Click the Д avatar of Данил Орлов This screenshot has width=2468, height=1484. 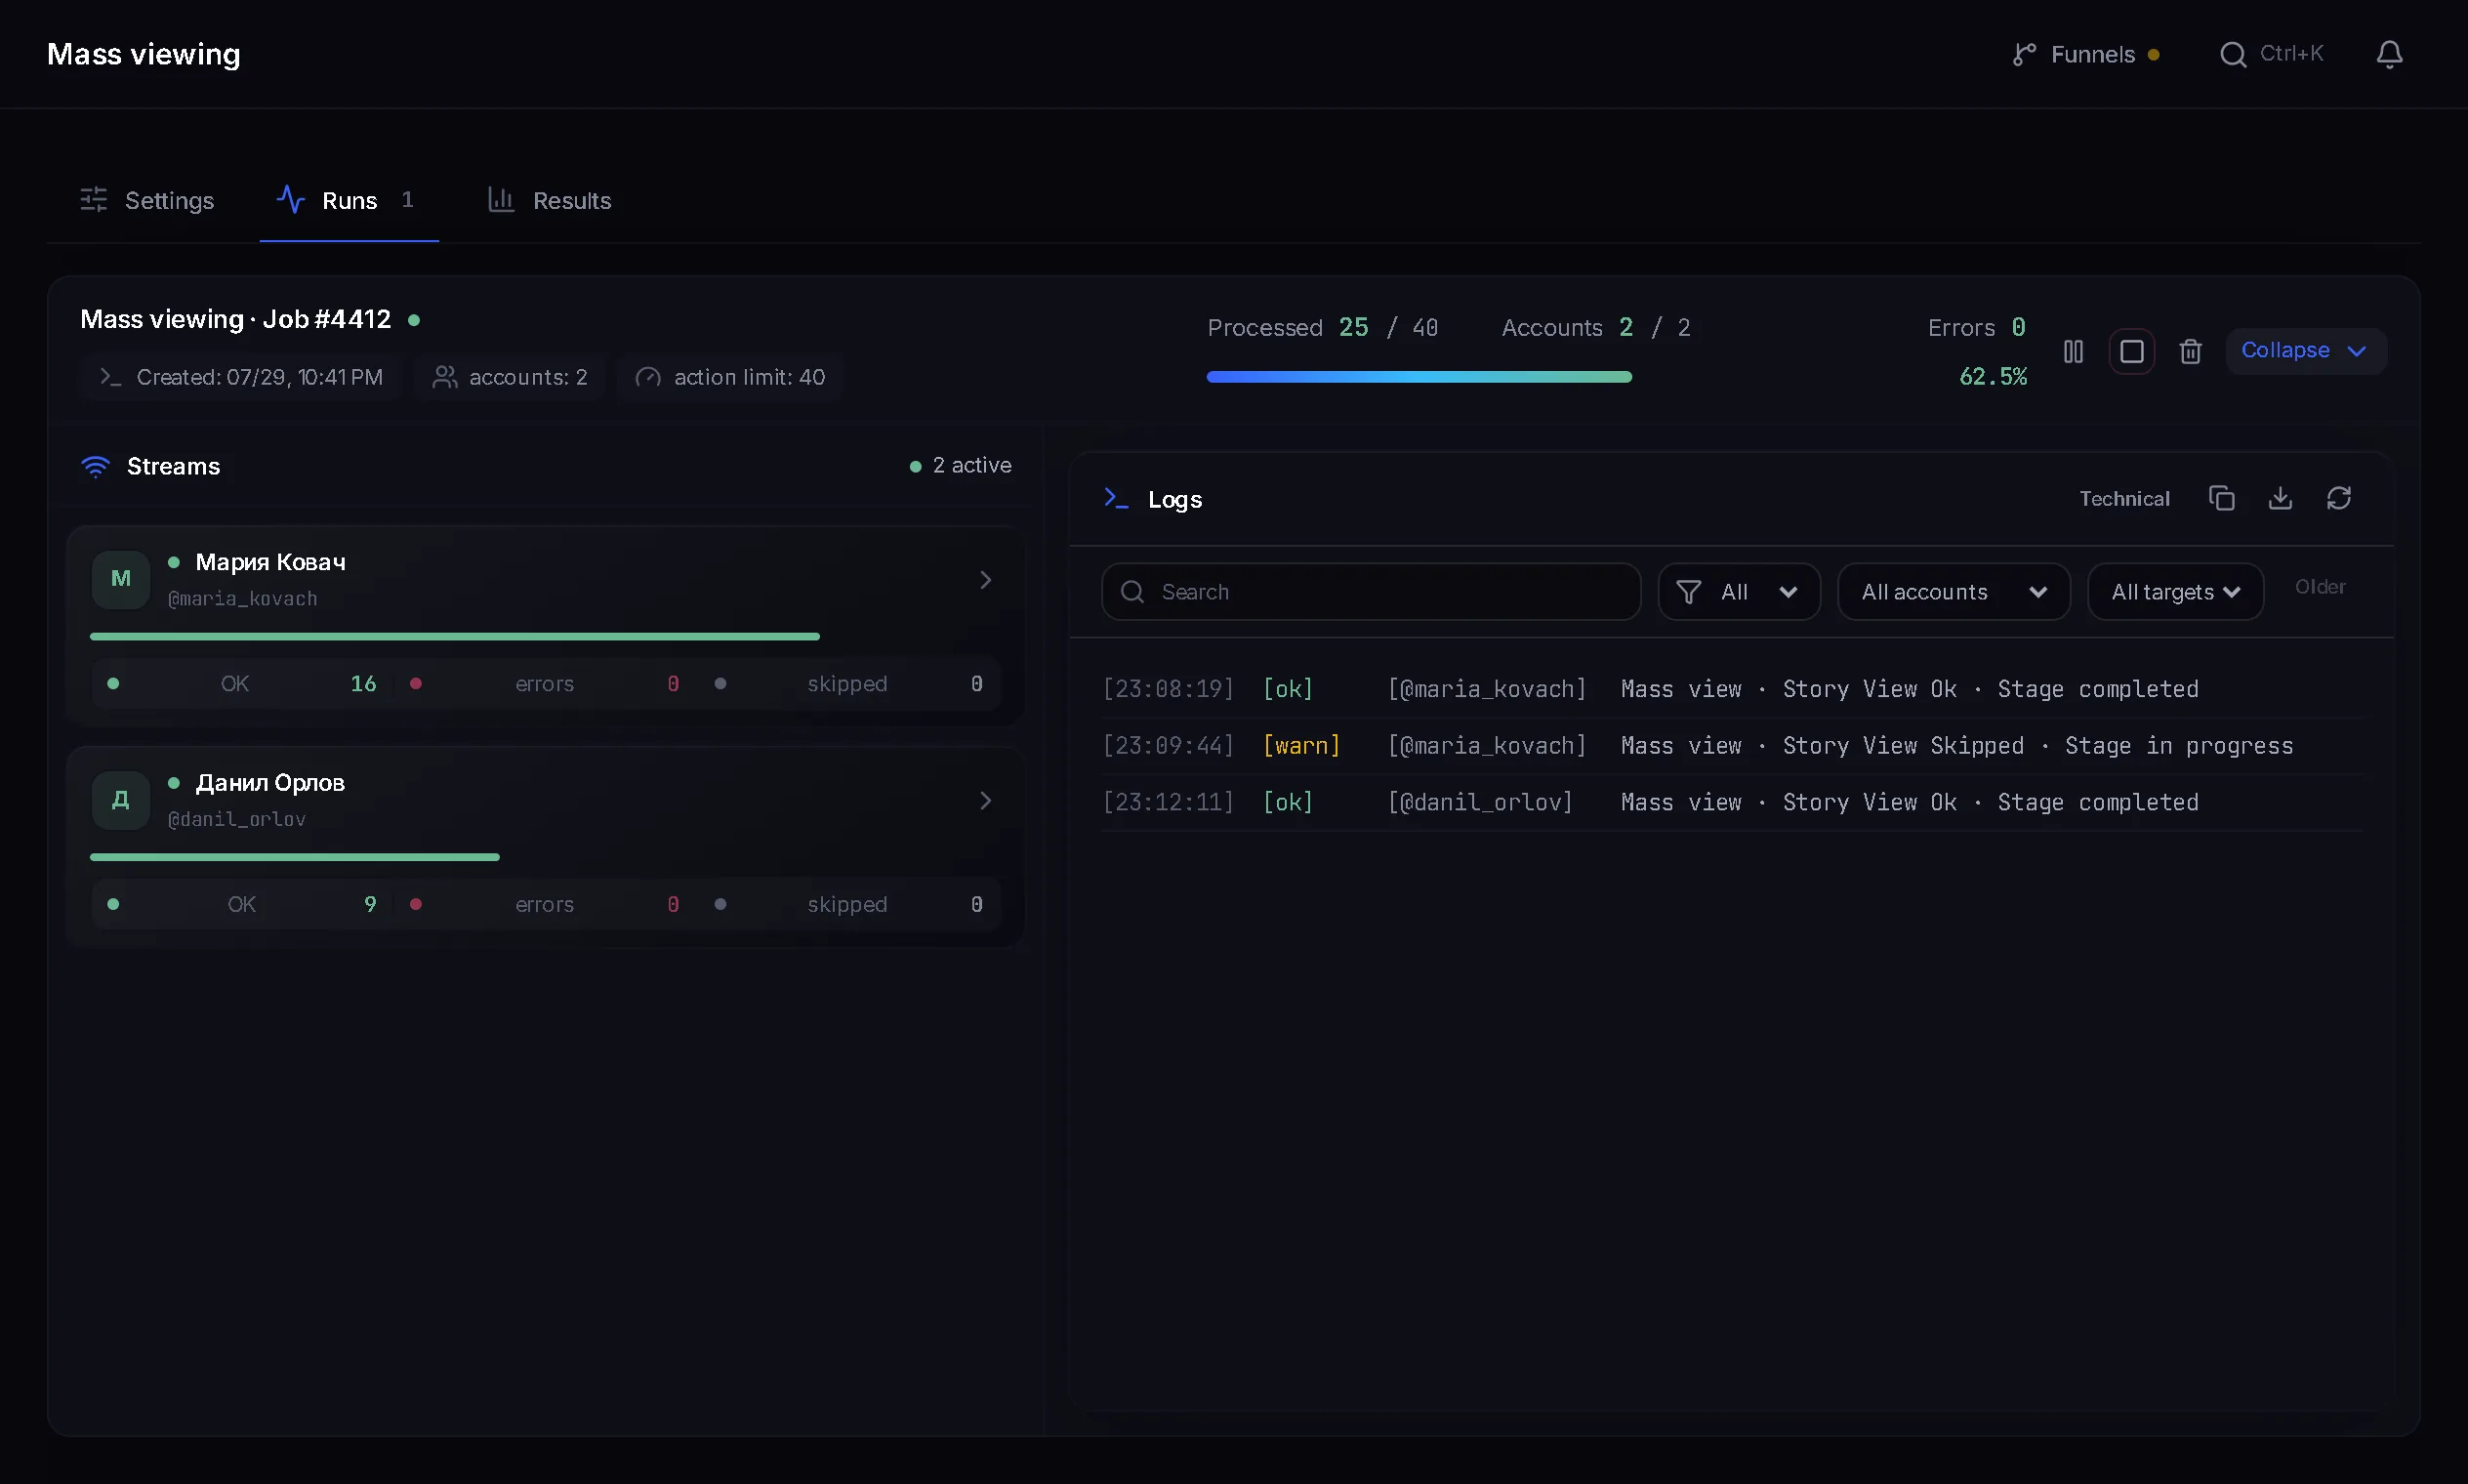(x=121, y=800)
